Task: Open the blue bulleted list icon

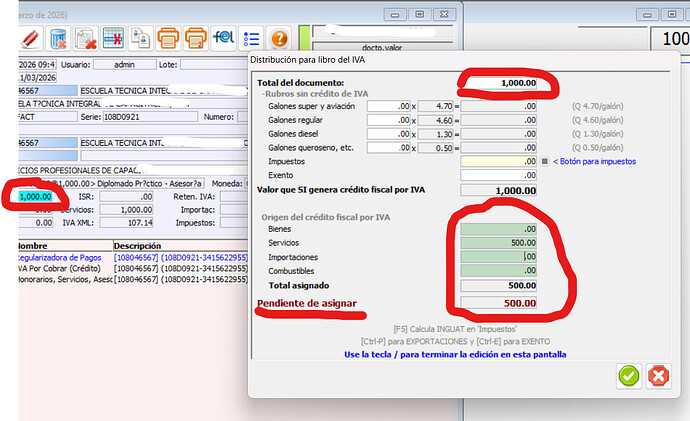Action: tap(251, 39)
